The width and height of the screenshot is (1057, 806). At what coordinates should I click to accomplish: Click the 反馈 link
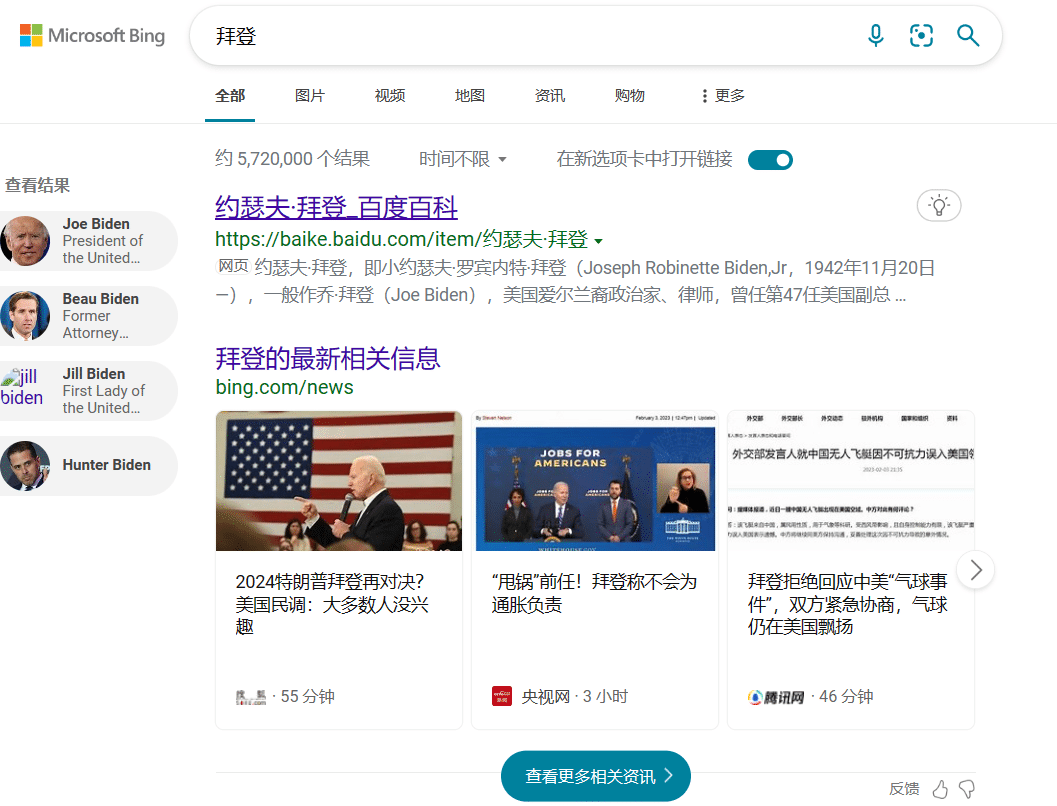pos(904,788)
